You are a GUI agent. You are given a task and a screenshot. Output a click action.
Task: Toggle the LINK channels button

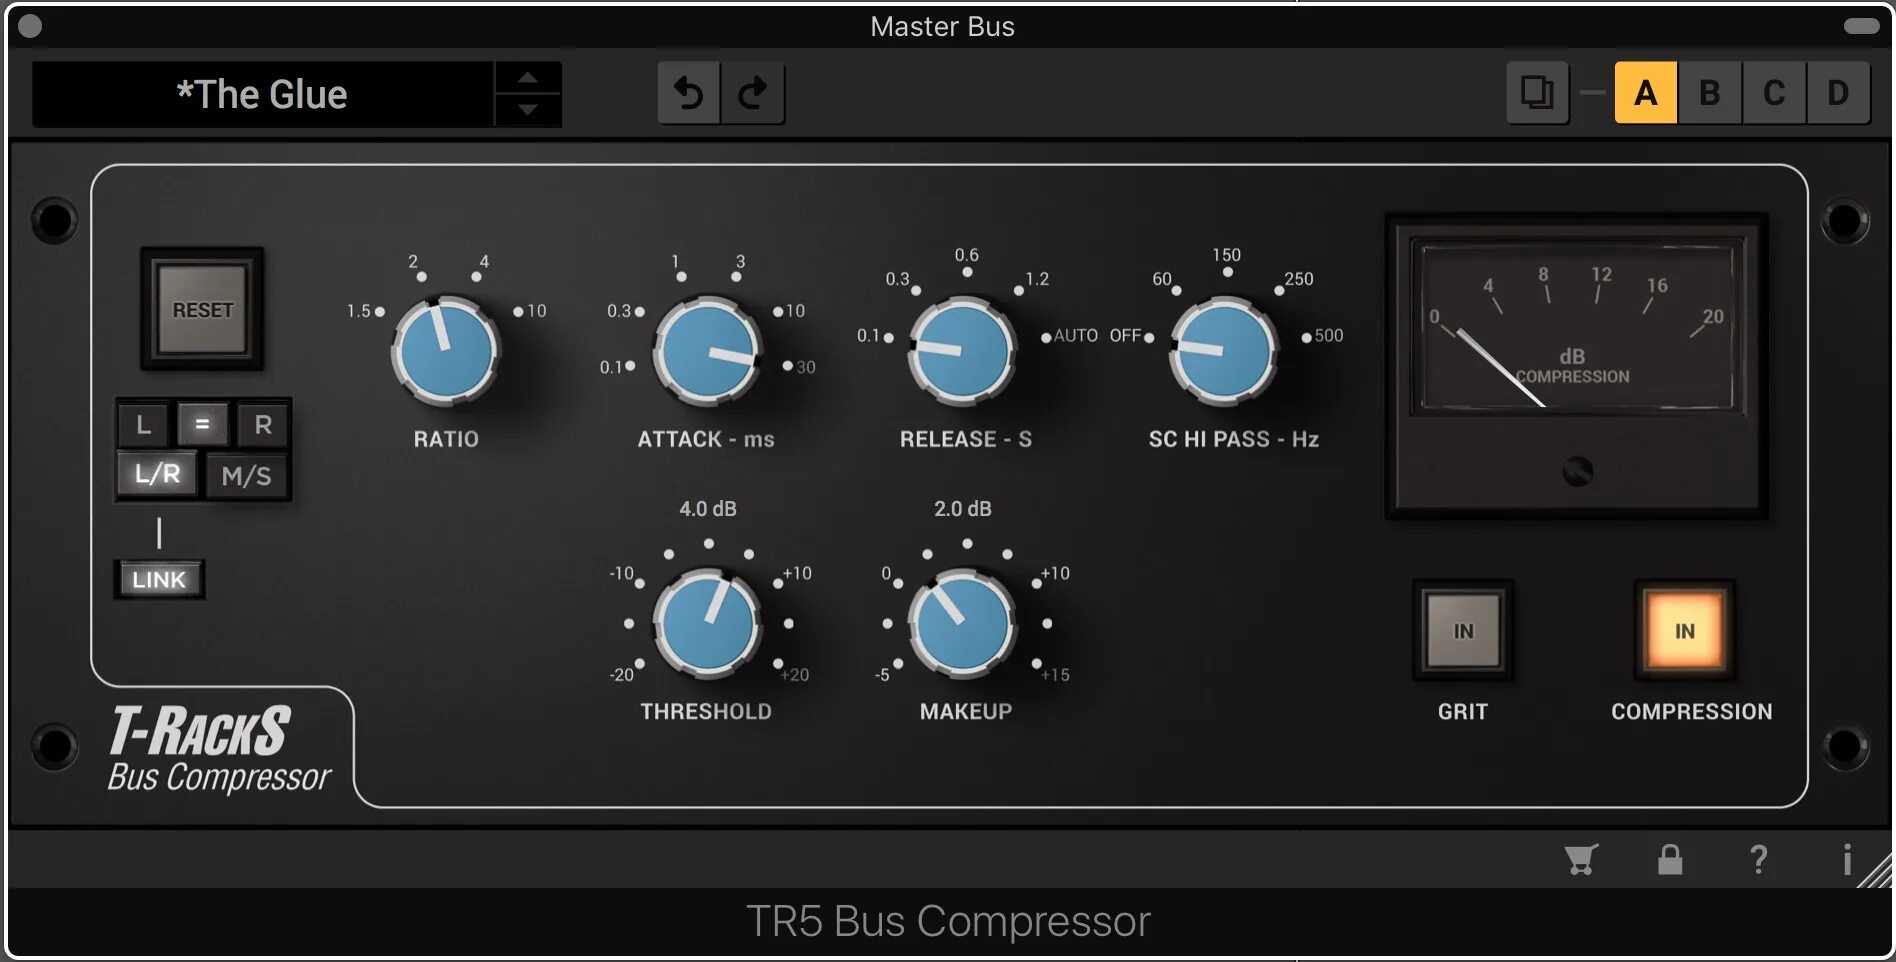(159, 579)
